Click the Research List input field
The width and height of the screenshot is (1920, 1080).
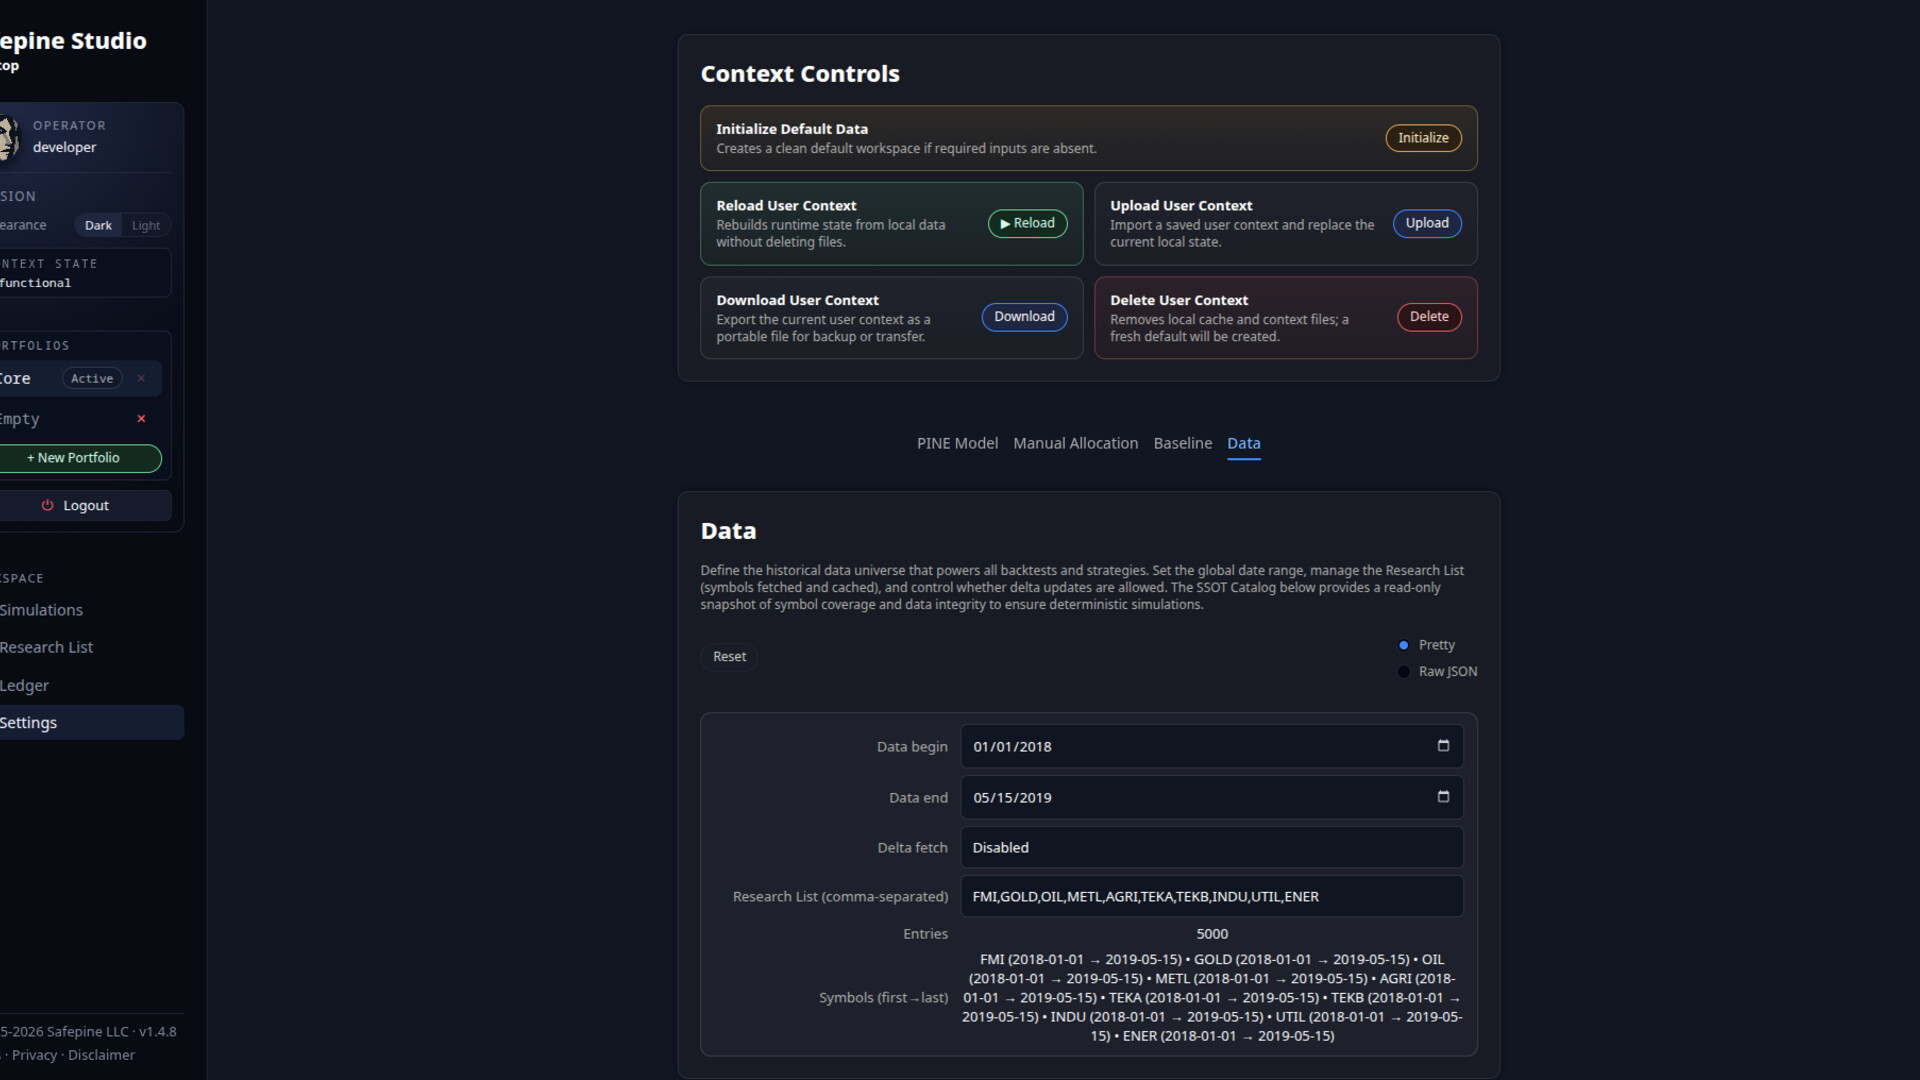(1211, 897)
